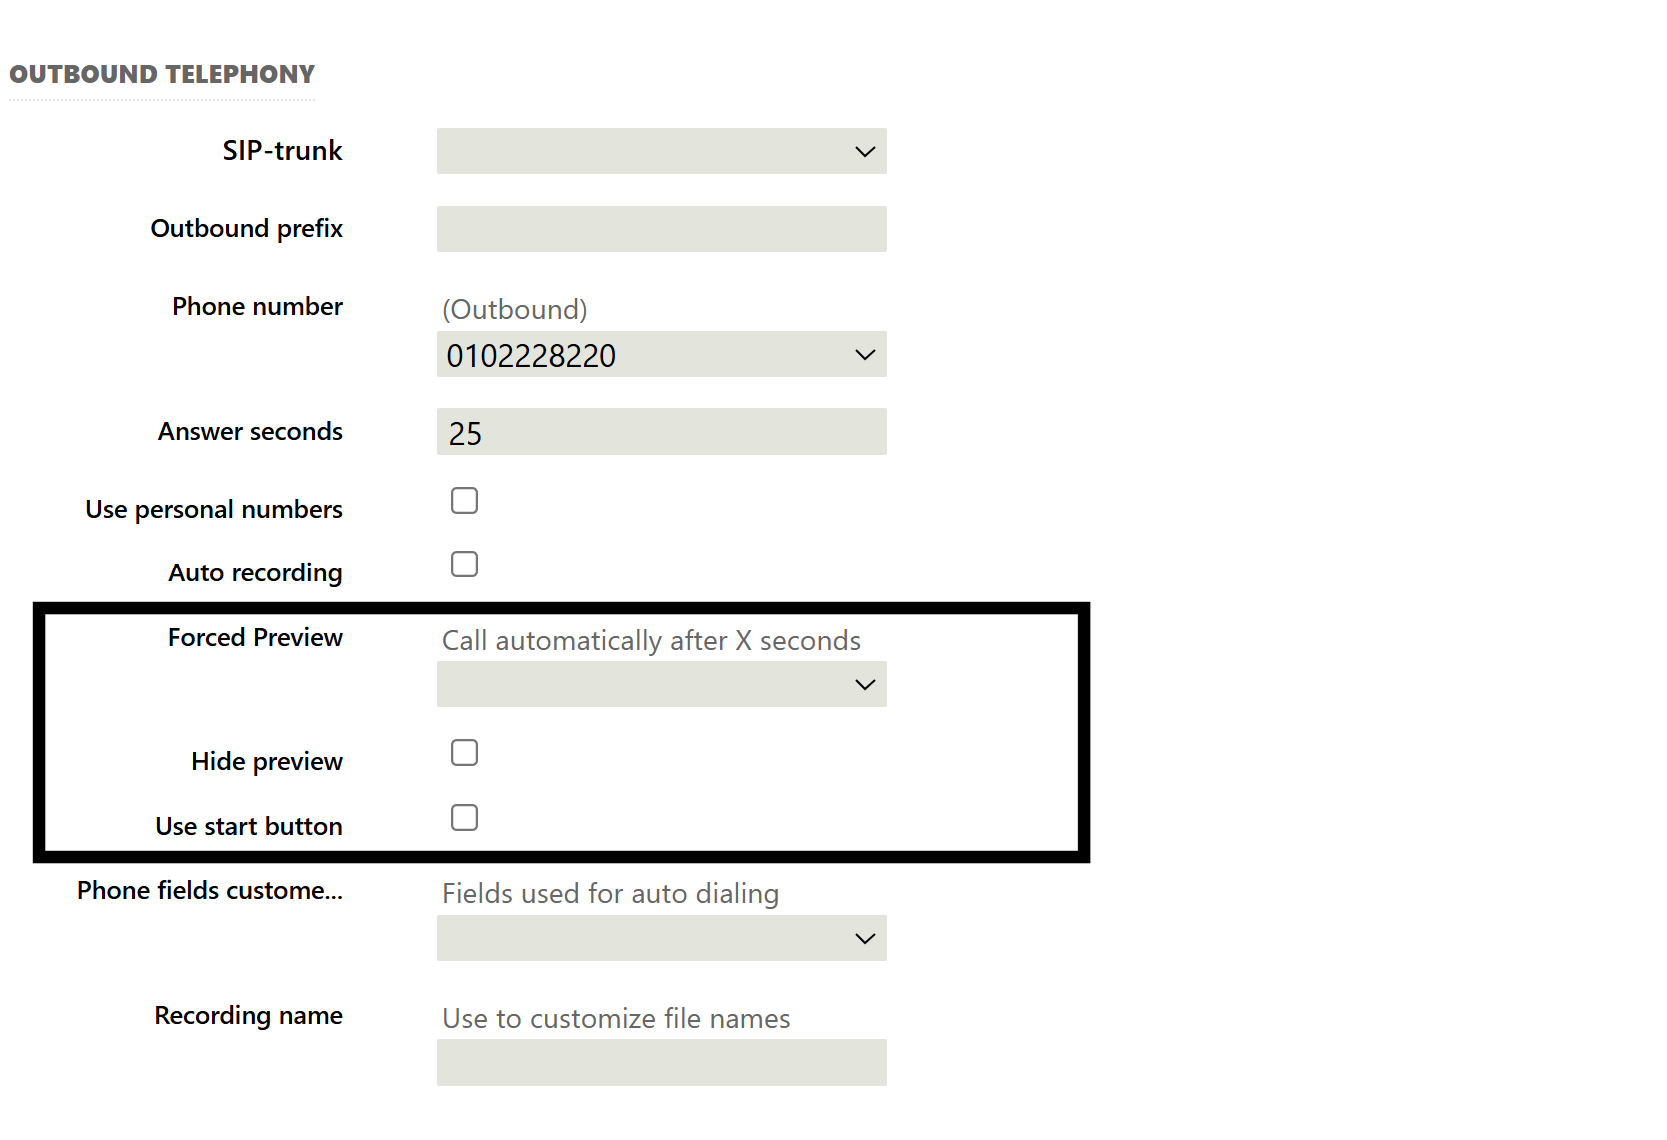The width and height of the screenshot is (1667, 1140).
Task: Click the Forced Preview chevron arrow
Action: (x=865, y=685)
